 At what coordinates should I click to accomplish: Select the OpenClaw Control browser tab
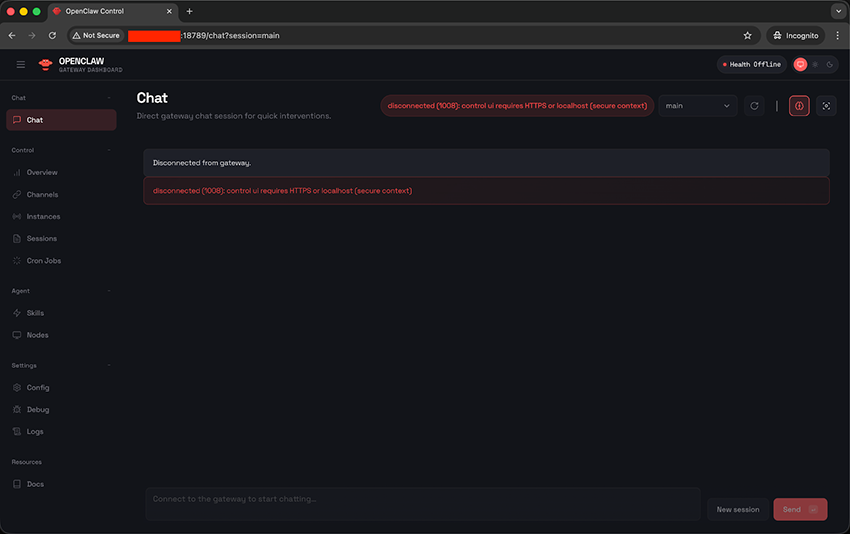pos(110,11)
